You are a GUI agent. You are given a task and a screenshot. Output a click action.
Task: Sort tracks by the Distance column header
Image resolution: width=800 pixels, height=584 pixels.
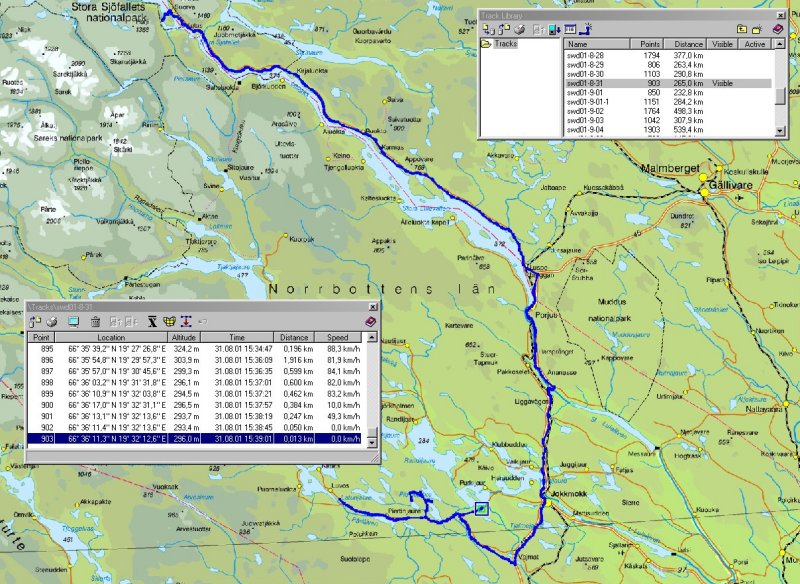689,44
